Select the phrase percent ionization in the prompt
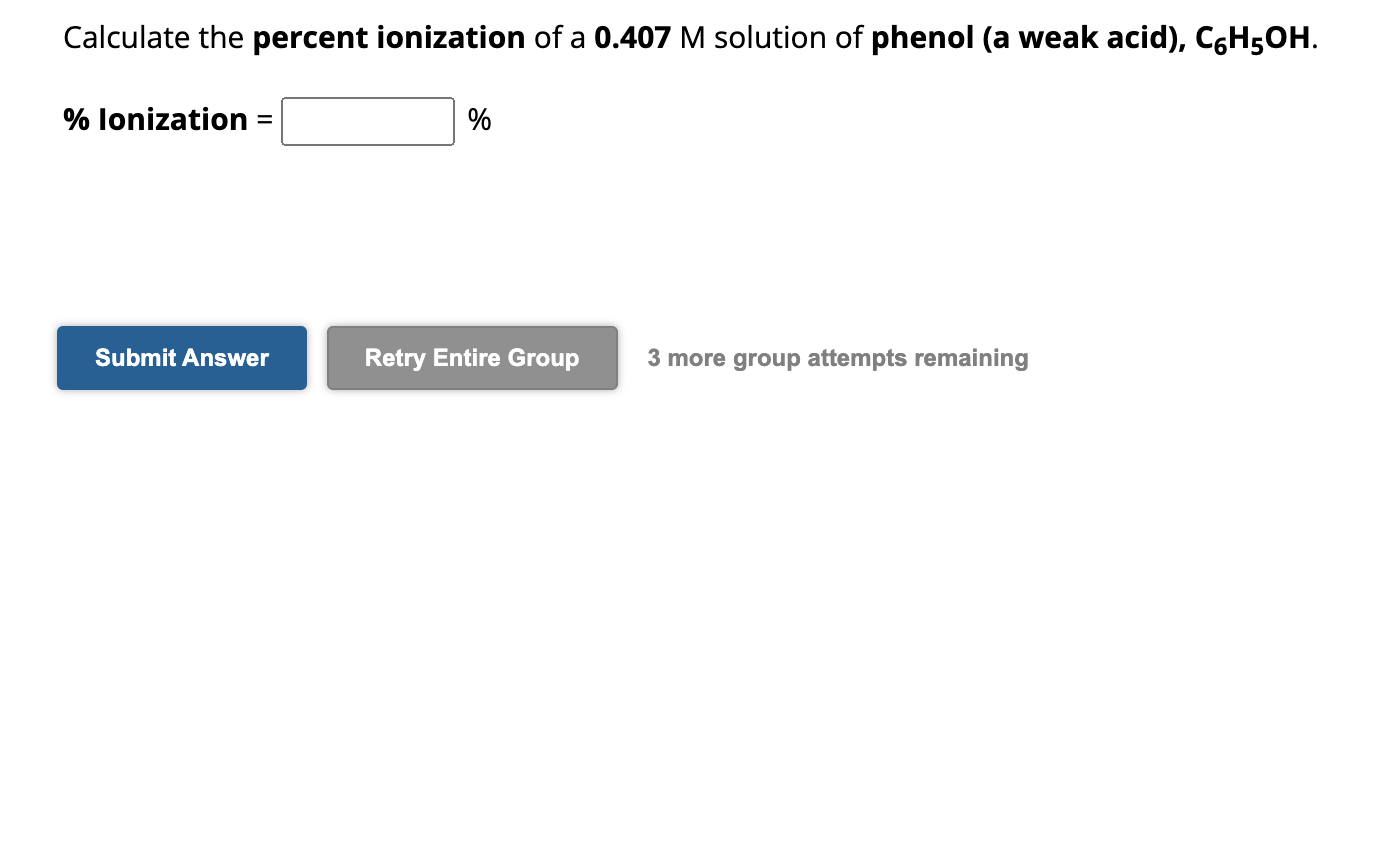 [388, 37]
